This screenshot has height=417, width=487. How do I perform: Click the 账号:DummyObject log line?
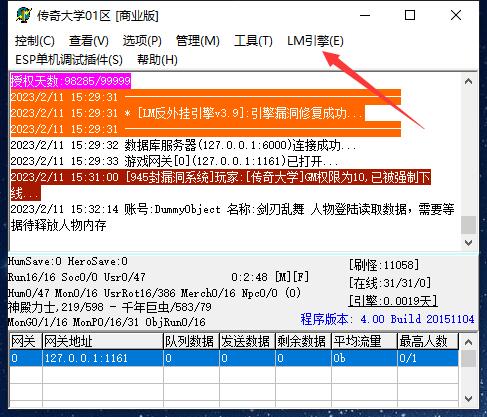[232, 217]
